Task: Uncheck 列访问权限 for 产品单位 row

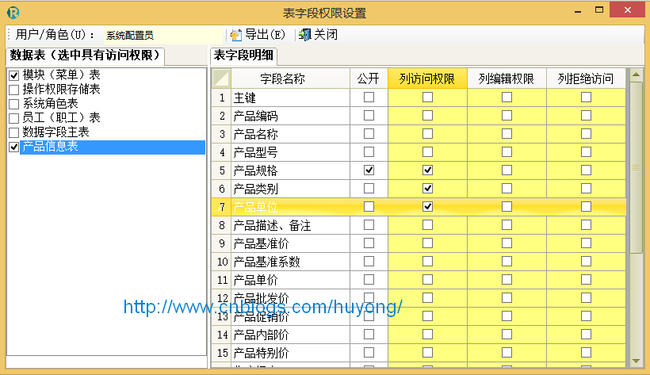Action: 427,207
